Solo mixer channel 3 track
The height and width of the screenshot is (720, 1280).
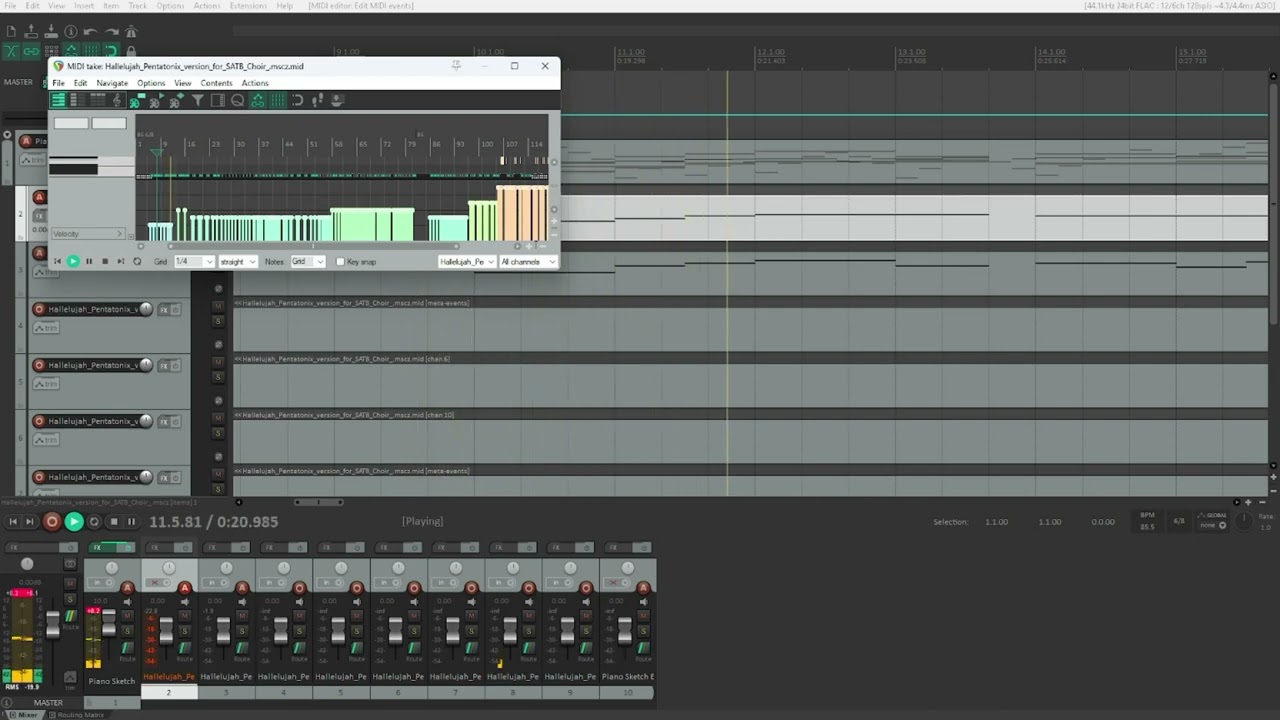point(241,631)
